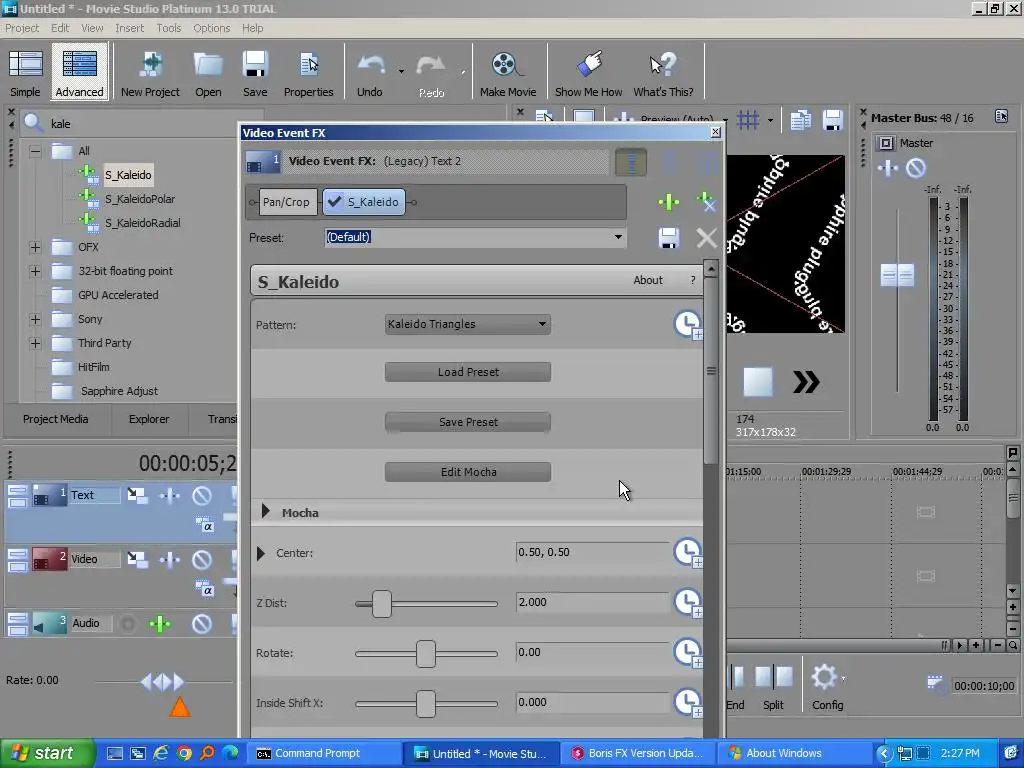Open the Pattern Kaleido Triangles dropdown
The width and height of the screenshot is (1024, 768).
click(x=468, y=324)
